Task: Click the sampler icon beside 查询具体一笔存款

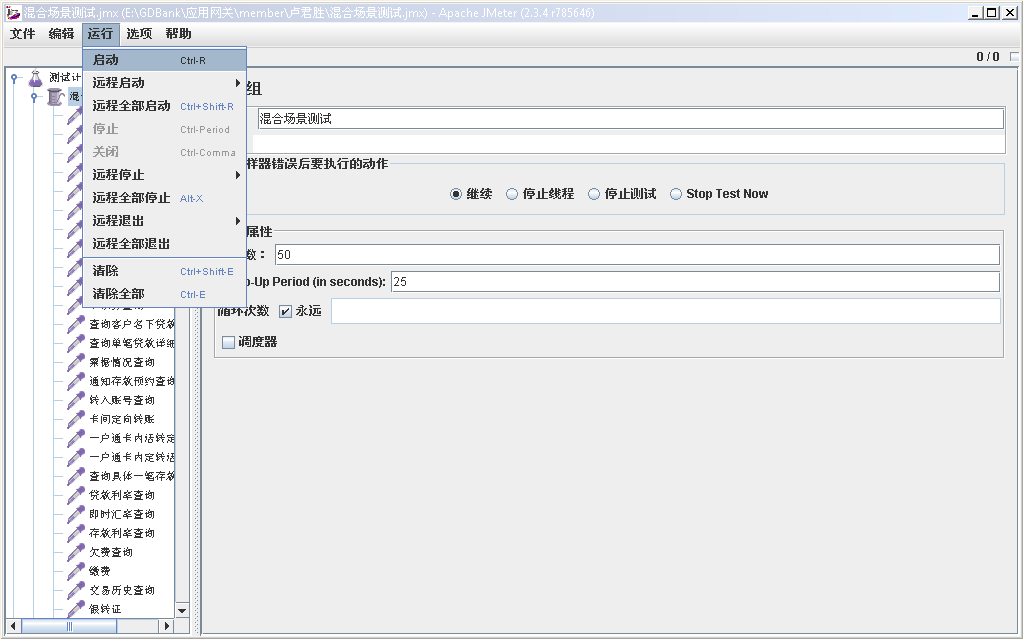Action: (x=76, y=476)
